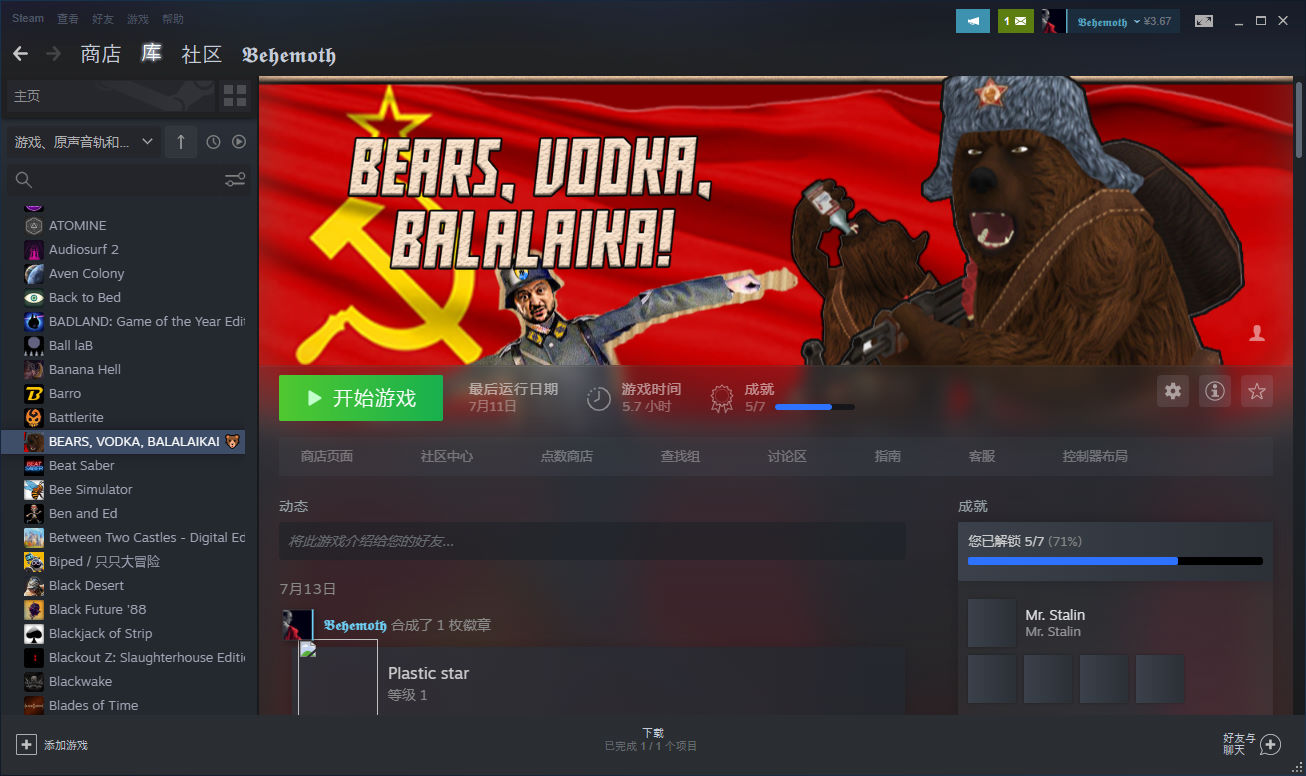Open the 点数商店 link
1306x776 pixels.
(567, 456)
